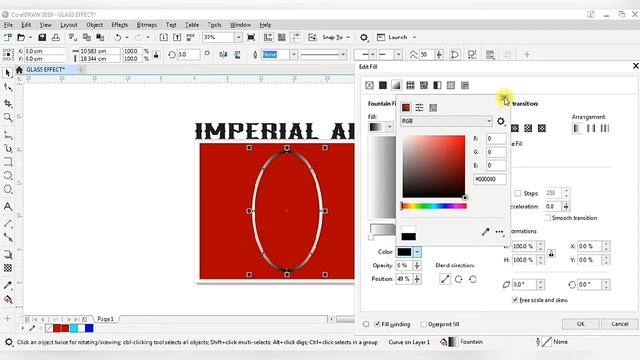
Task: Pick the eyedropper in color popup
Action: [485, 232]
